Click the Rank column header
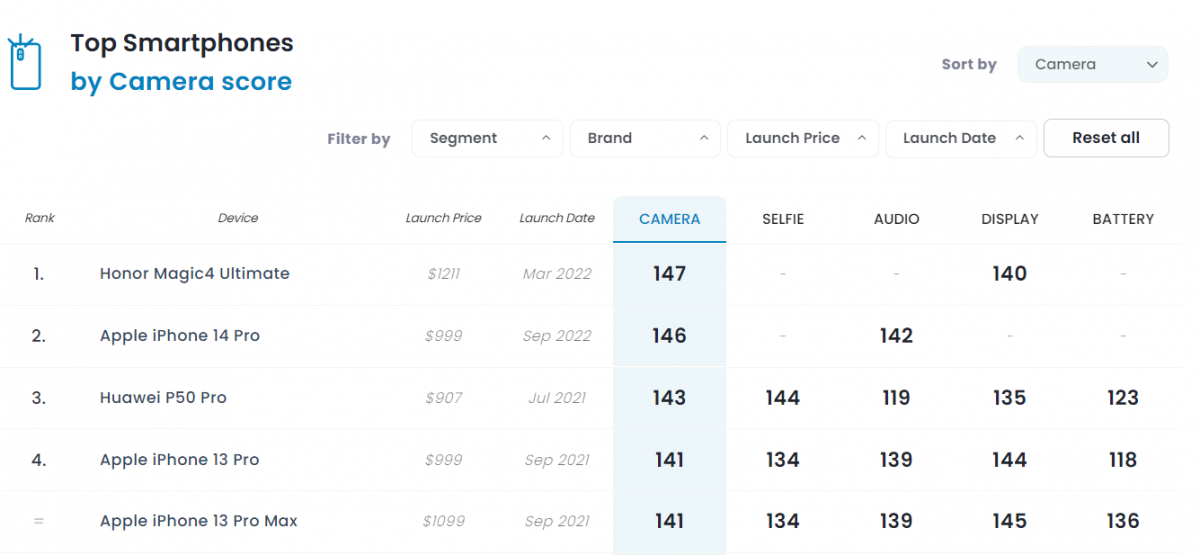This screenshot has width=1200, height=555. (40, 218)
